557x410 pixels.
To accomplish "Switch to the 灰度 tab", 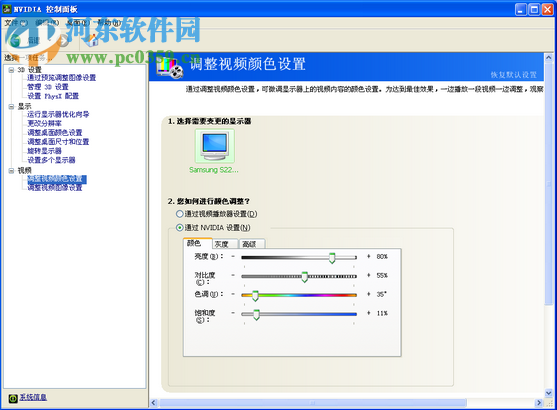I will point(225,244).
